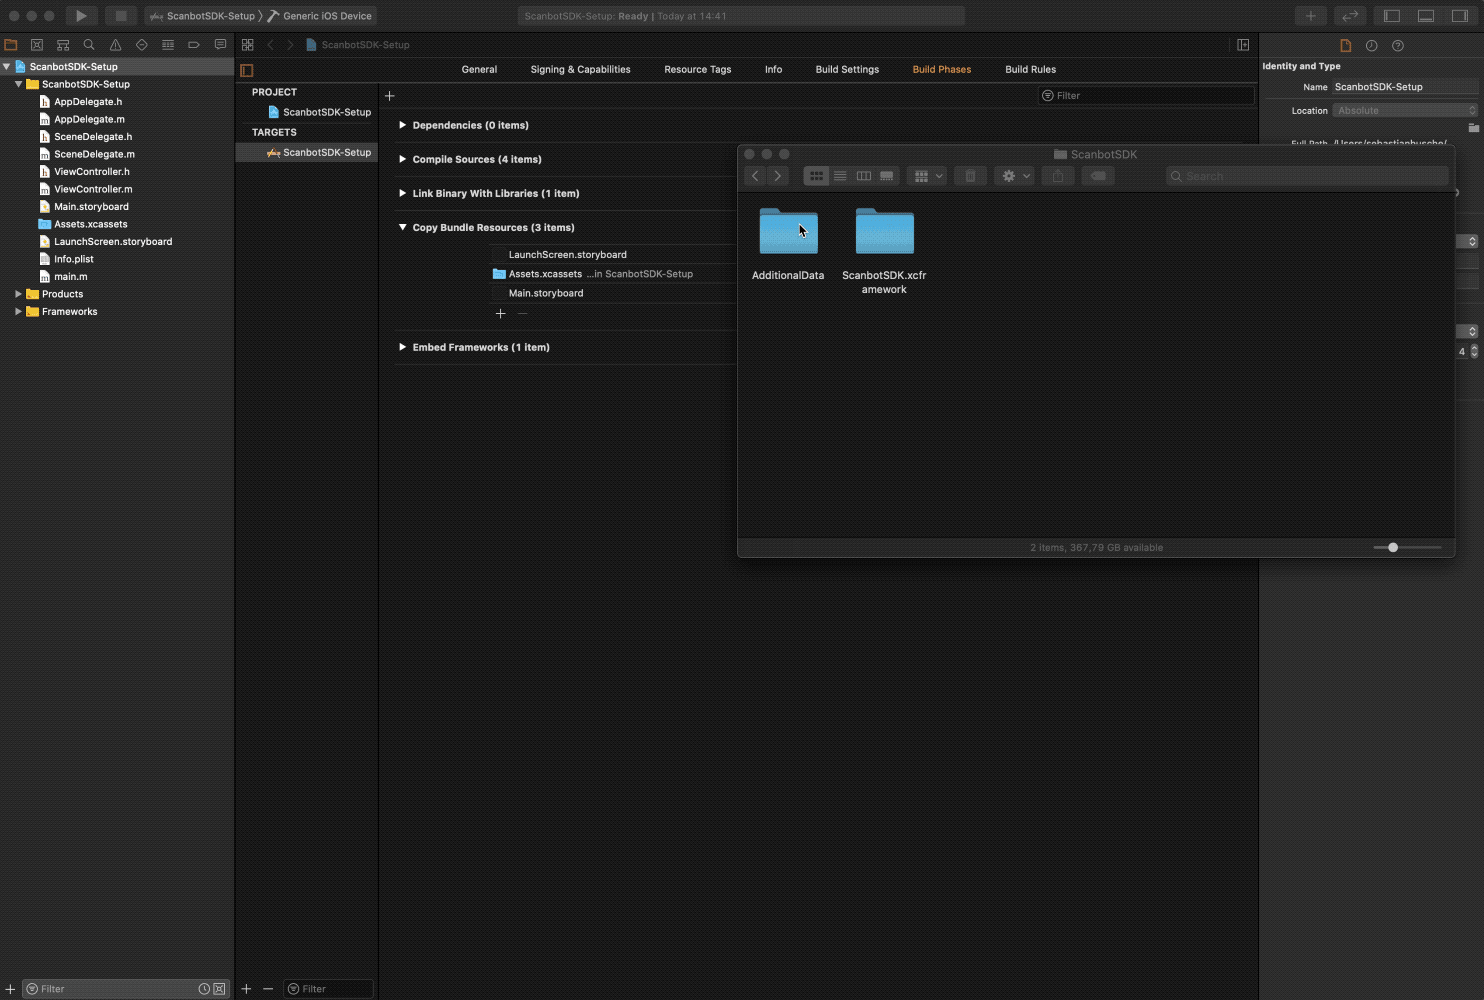Switch the Finder window to list view
This screenshot has width=1484, height=1000.
point(840,175)
